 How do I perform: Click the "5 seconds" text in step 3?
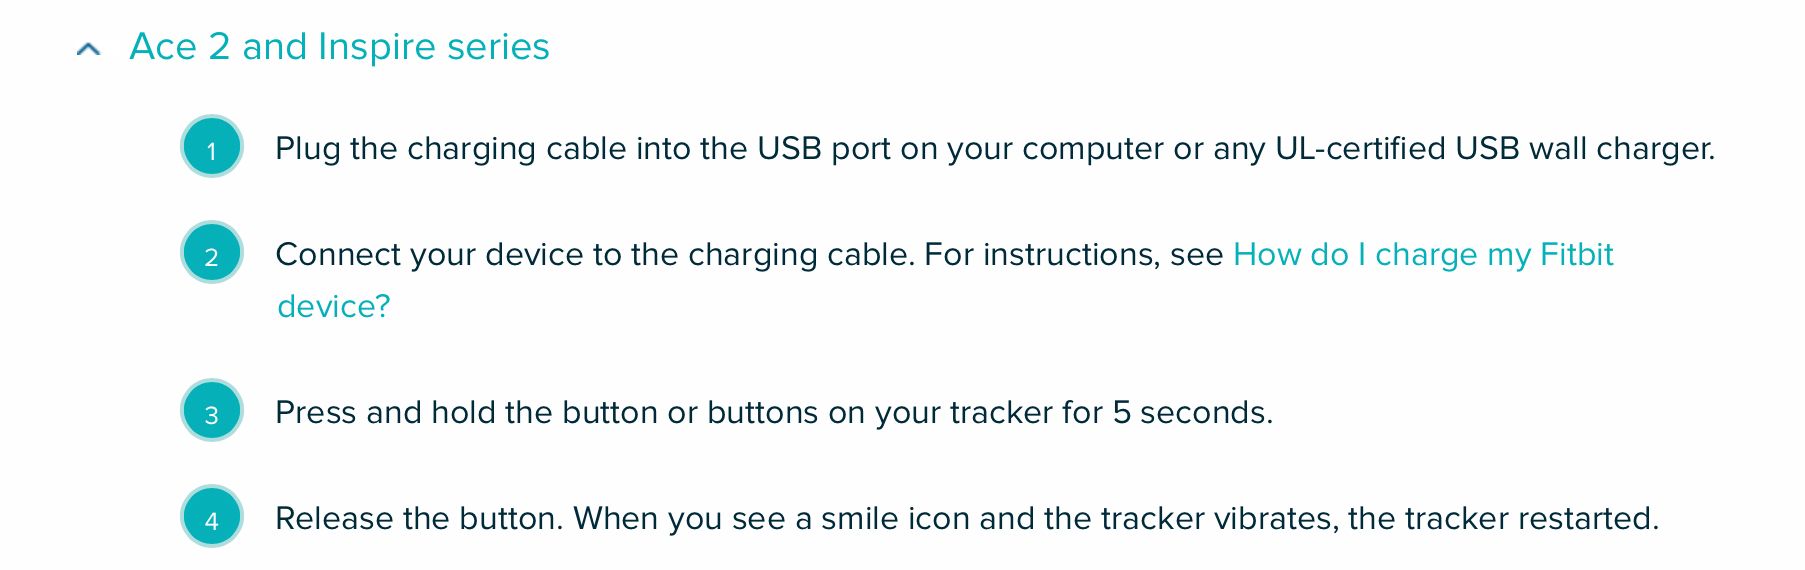1191,413
